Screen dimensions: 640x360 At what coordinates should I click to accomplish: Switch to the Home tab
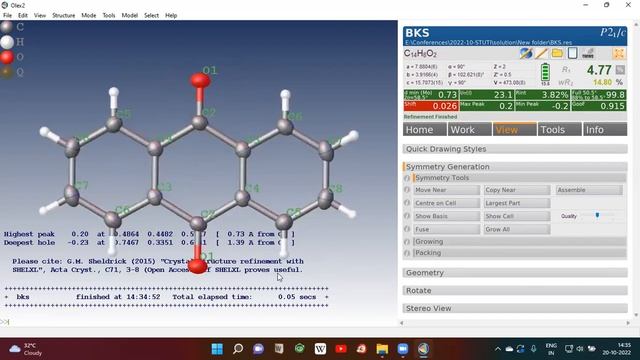tap(424, 129)
